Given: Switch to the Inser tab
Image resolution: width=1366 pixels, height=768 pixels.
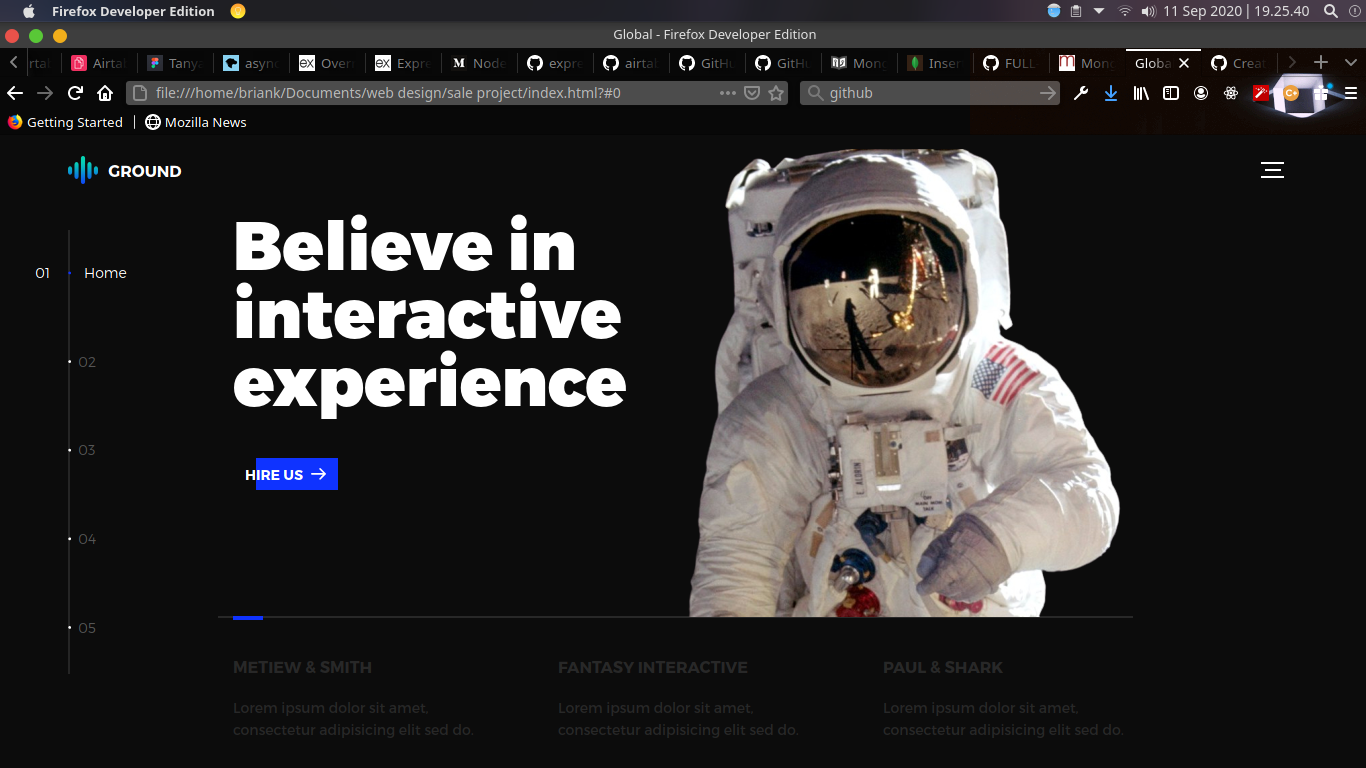Looking at the screenshot, I should [x=934, y=63].
